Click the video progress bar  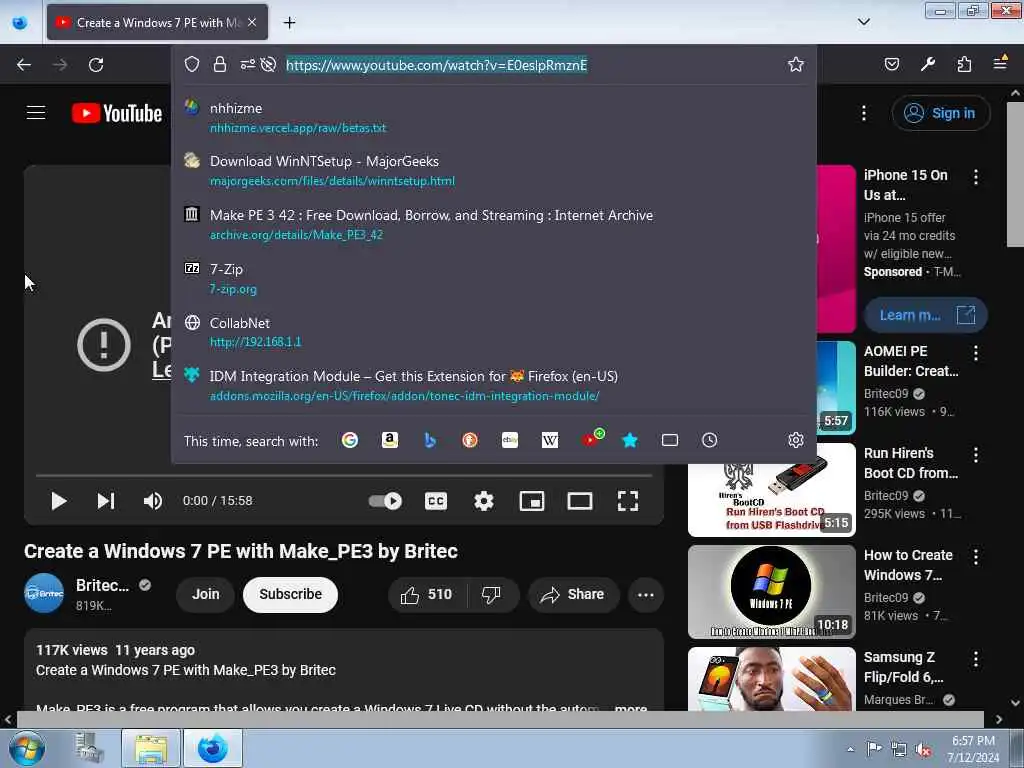pyautogui.click(x=344, y=475)
